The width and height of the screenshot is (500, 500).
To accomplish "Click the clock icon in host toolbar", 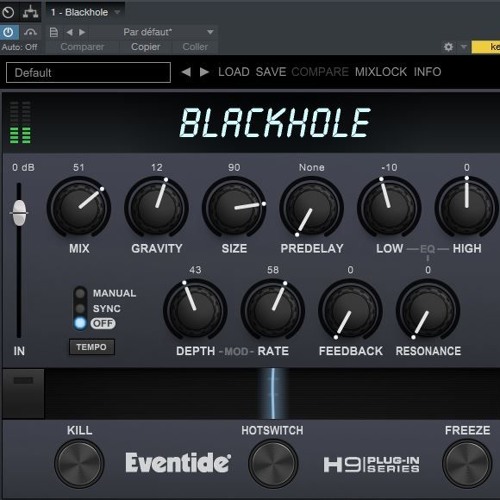I will (x=8, y=12).
